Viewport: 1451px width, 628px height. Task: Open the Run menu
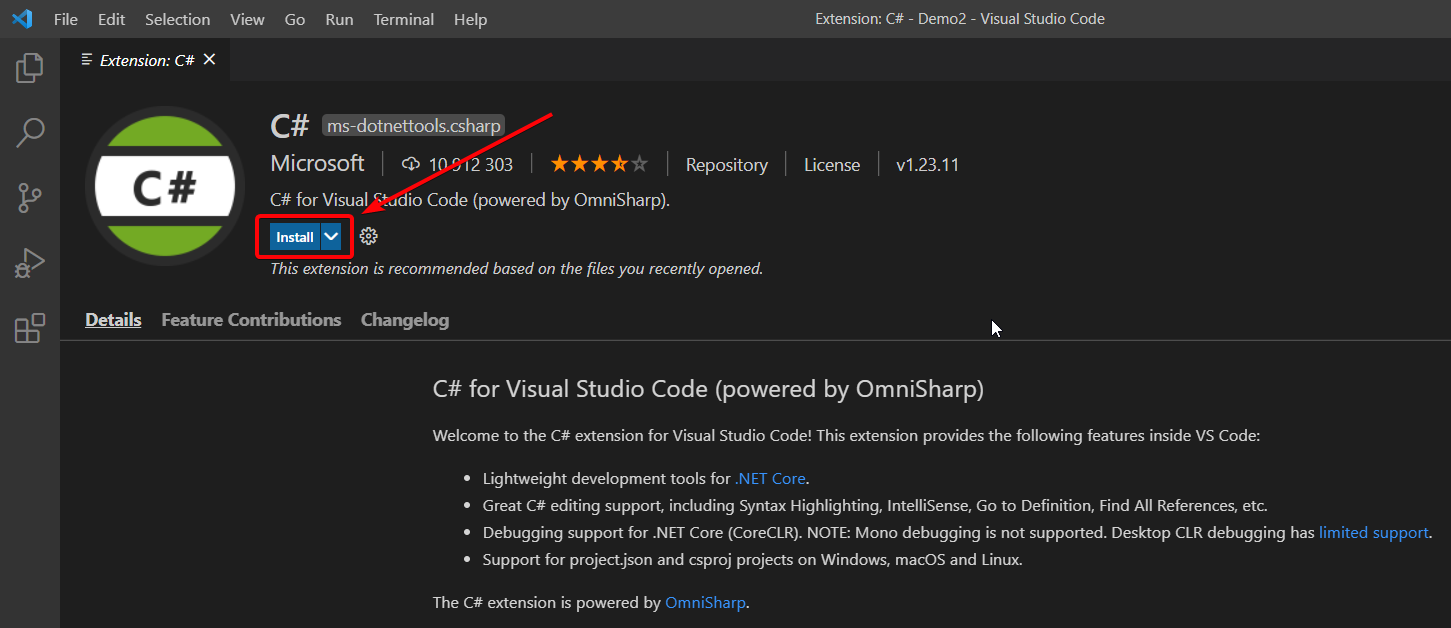click(339, 18)
